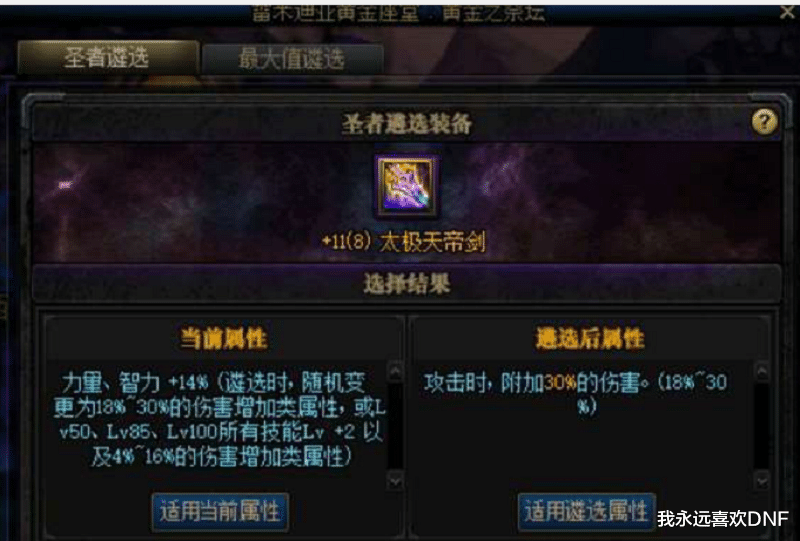The image size is (800, 541).
Task: Click the up arrow of 遴选后属性 scrollbar
Action: pos(761,371)
